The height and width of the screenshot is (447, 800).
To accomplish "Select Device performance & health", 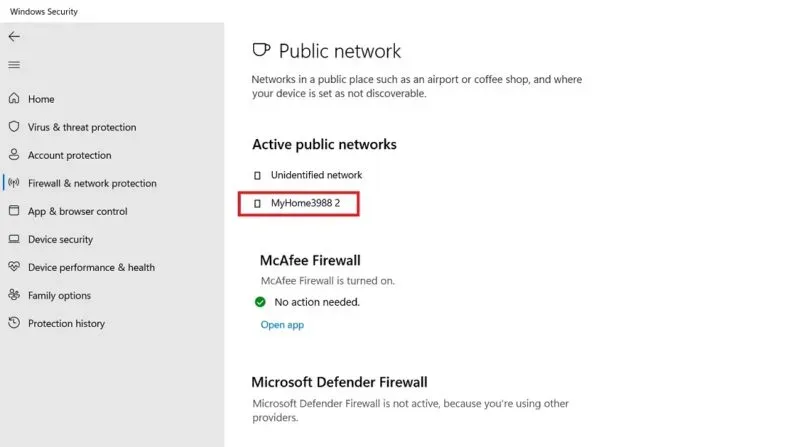I will [91, 267].
